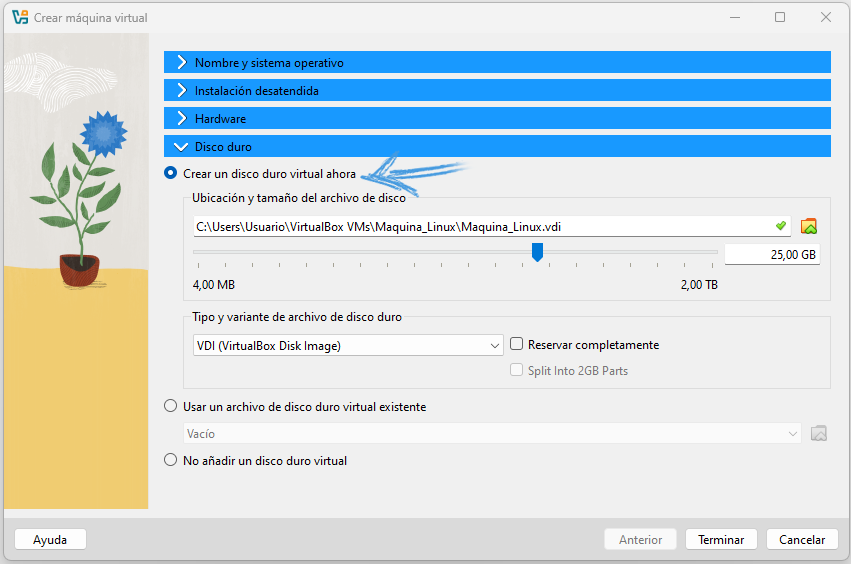Minimize the wizard window

click(734, 17)
